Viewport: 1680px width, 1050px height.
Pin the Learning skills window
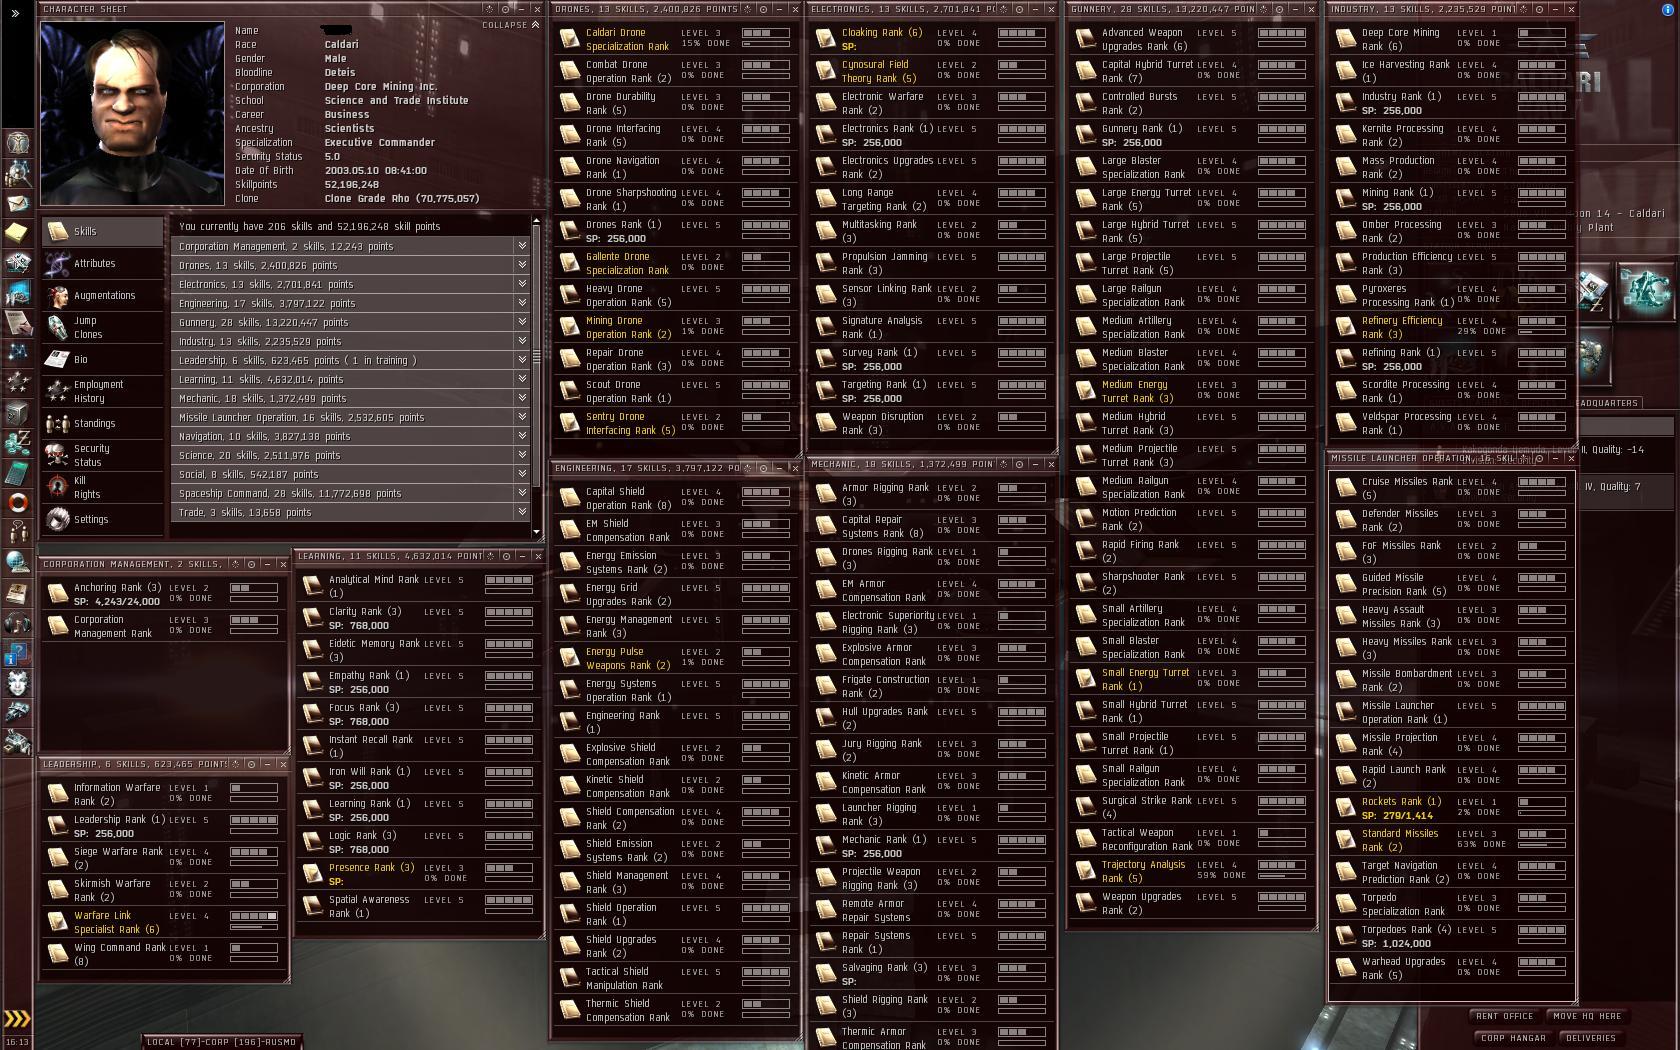[x=507, y=556]
